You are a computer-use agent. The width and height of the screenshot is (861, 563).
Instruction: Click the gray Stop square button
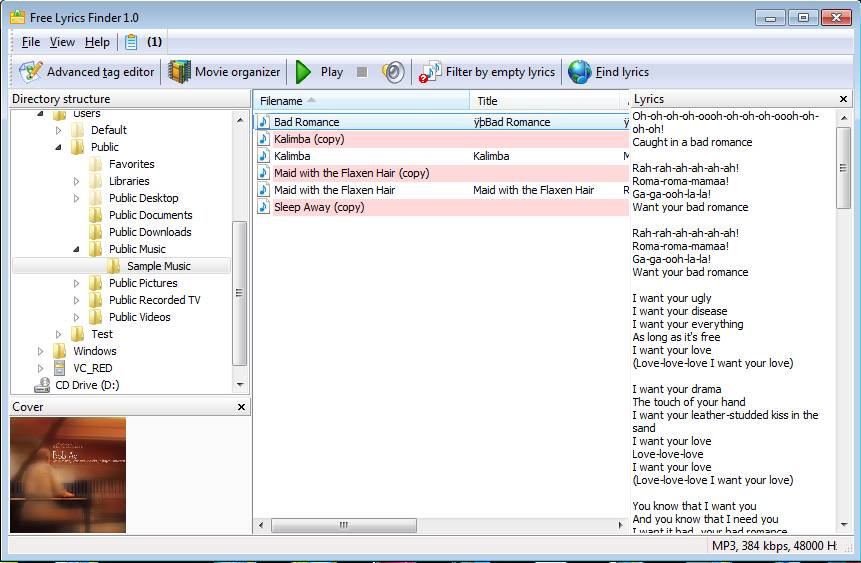coord(362,72)
